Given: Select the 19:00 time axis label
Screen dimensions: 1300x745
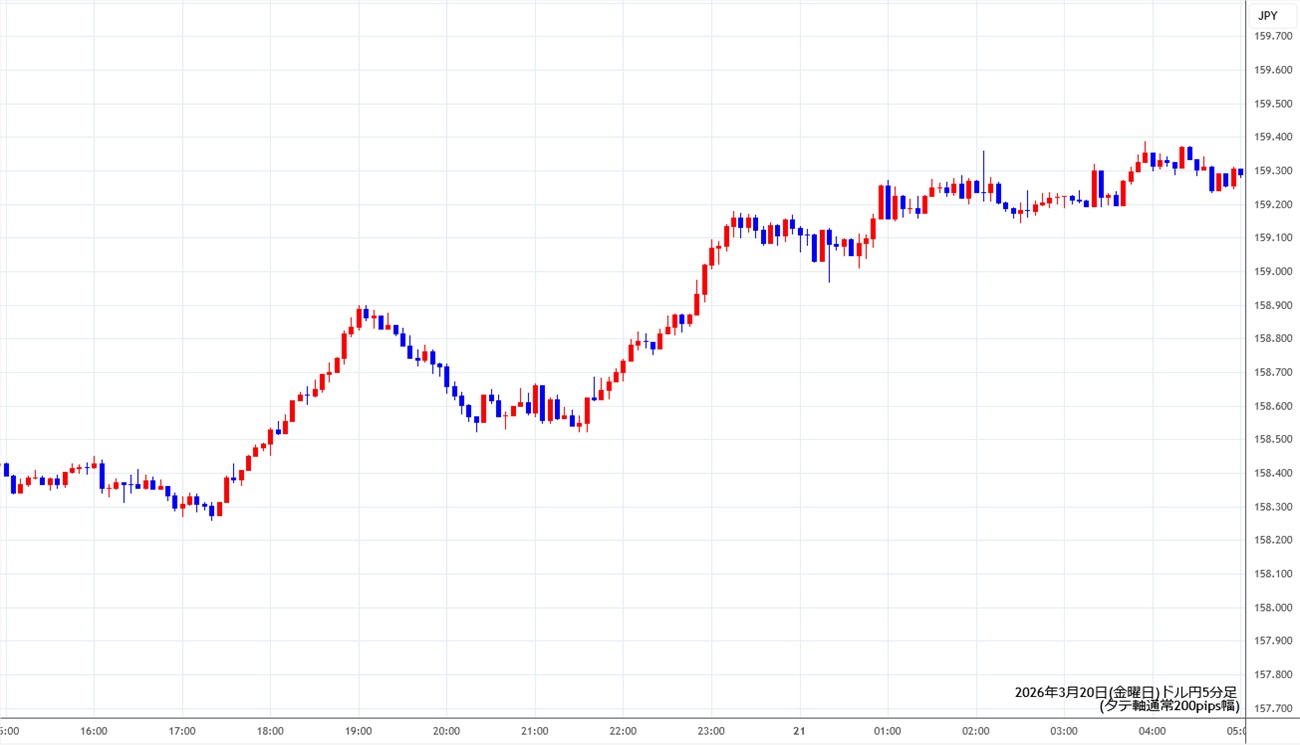Looking at the screenshot, I should (x=359, y=731).
